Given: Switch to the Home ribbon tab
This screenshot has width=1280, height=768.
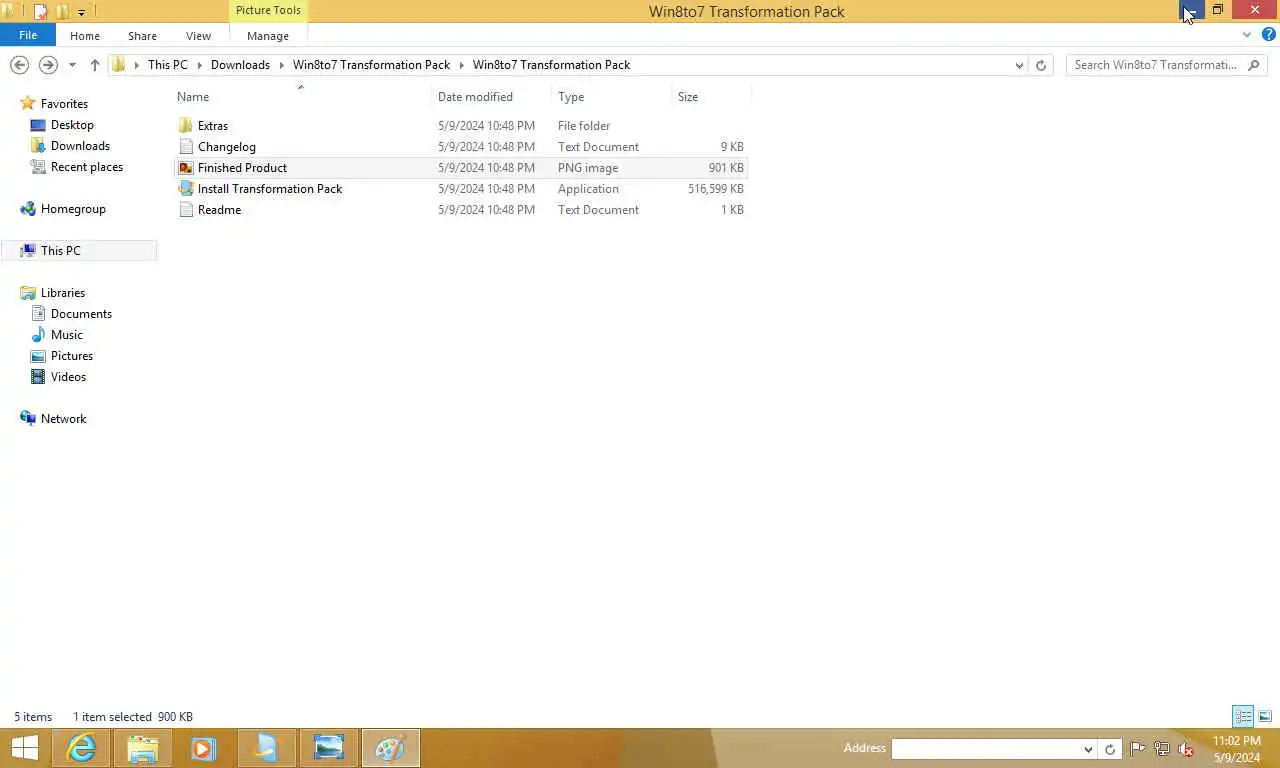Looking at the screenshot, I should point(85,36).
